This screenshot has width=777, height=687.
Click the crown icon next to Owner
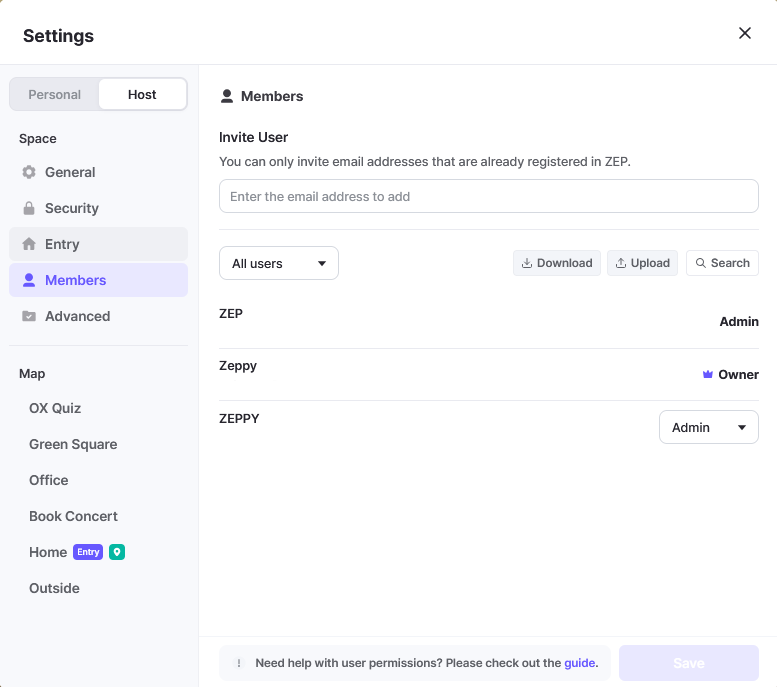pyautogui.click(x=708, y=375)
